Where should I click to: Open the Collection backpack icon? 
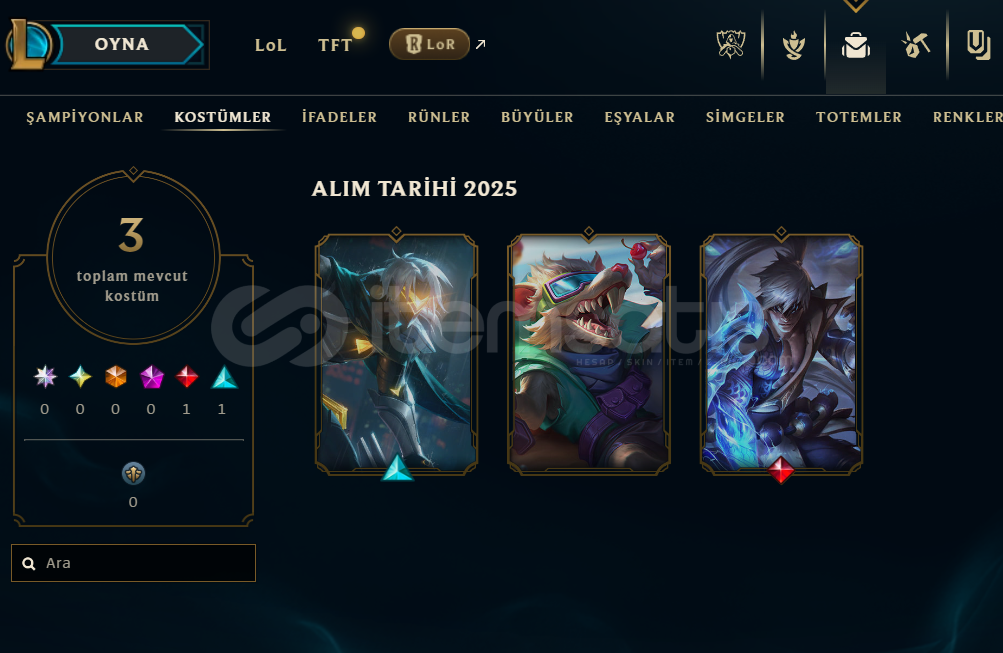pos(856,45)
